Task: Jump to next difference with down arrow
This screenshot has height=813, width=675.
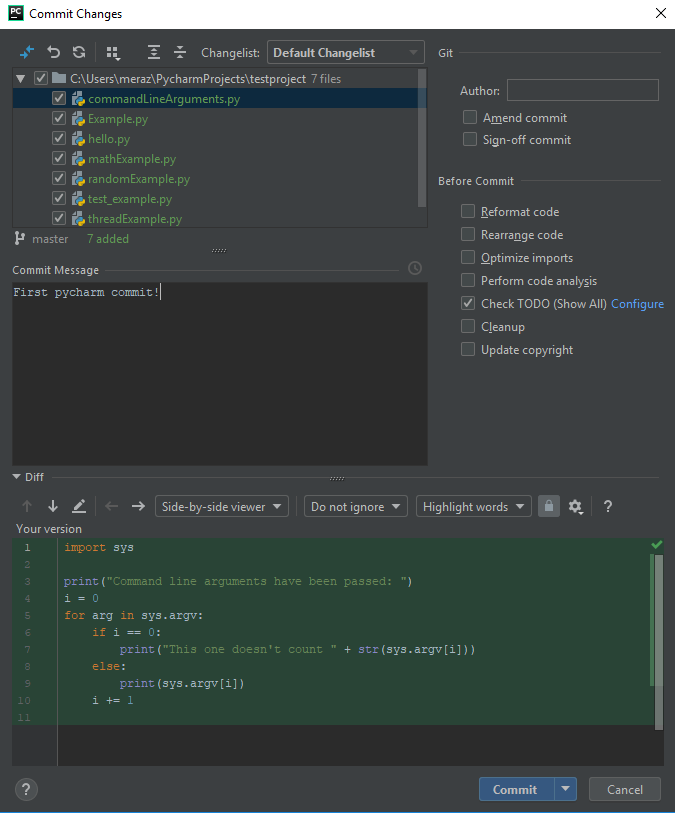Action: pyautogui.click(x=53, y=507)
